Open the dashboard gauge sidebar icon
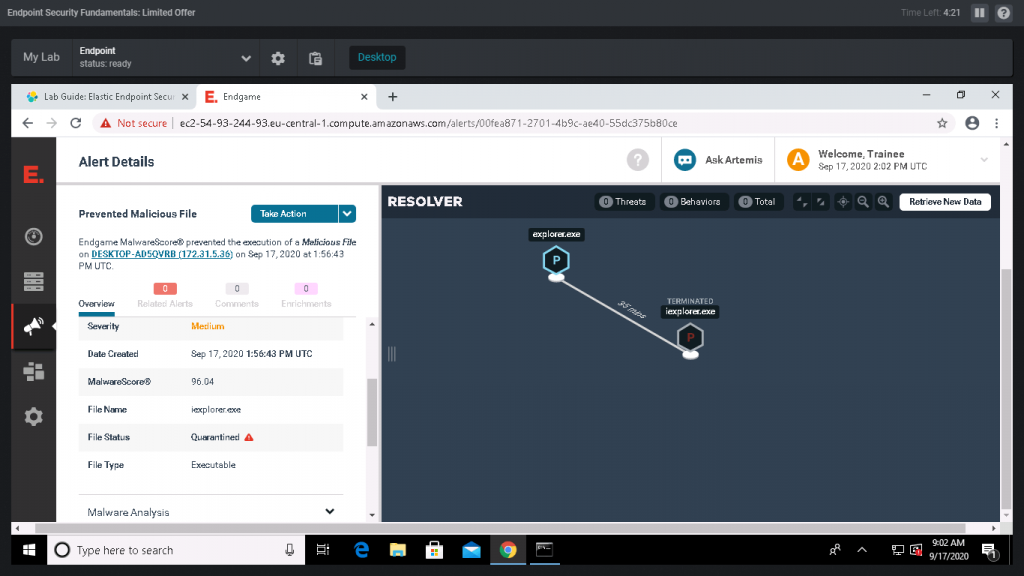The height and width of the screenshot is (576, 1024). point(33,236)
